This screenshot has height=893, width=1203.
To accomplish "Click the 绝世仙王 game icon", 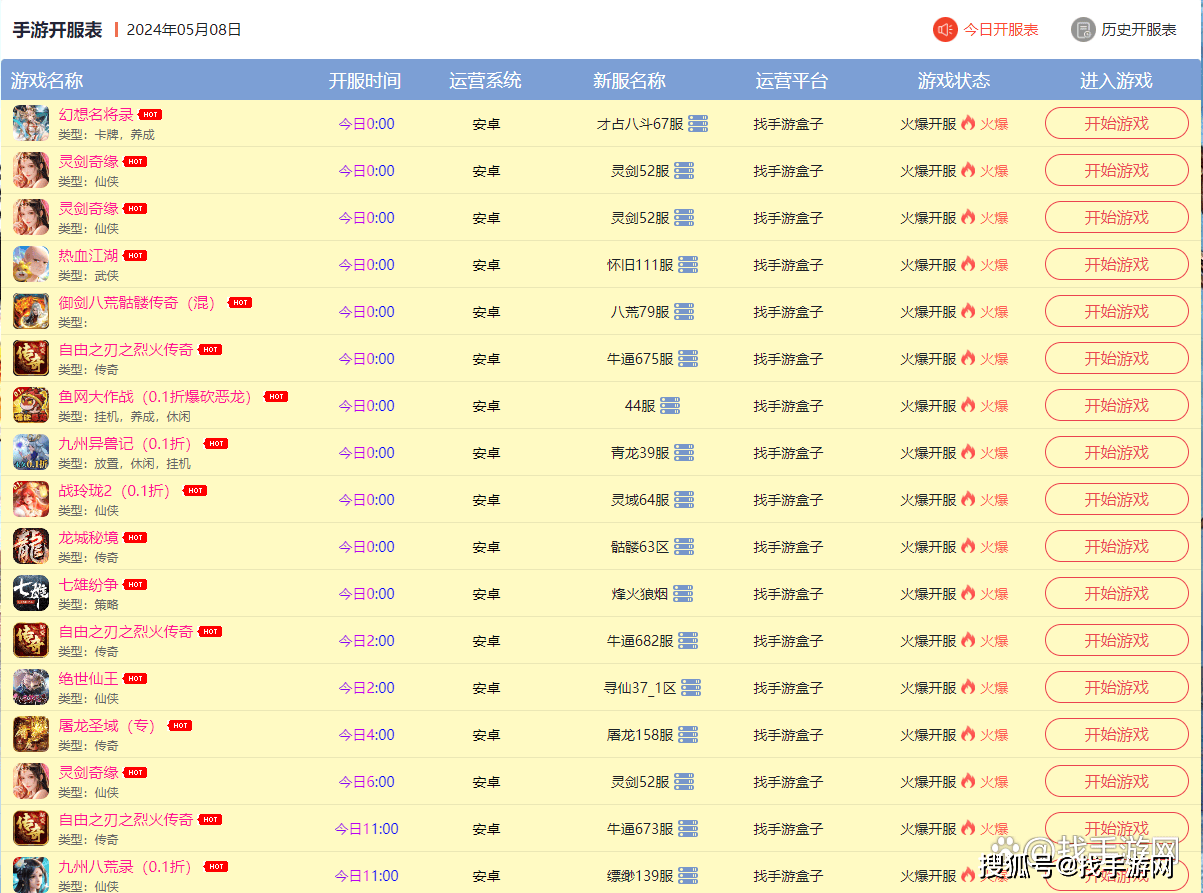I will click(30, 687).
